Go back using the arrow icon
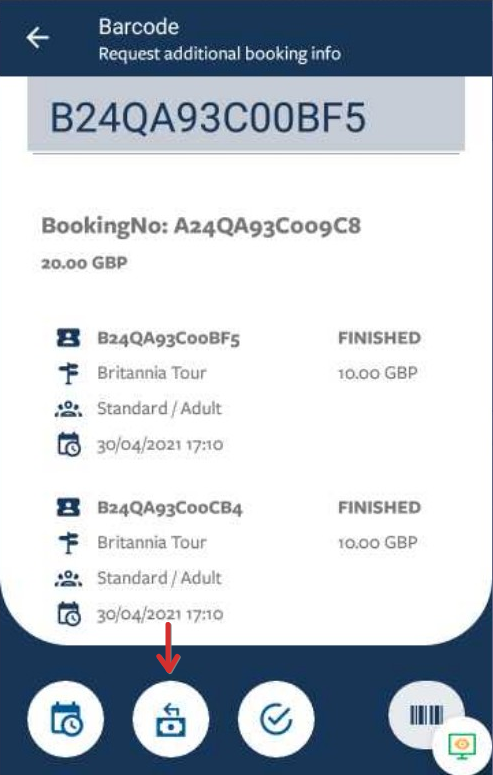 [38, 38]
